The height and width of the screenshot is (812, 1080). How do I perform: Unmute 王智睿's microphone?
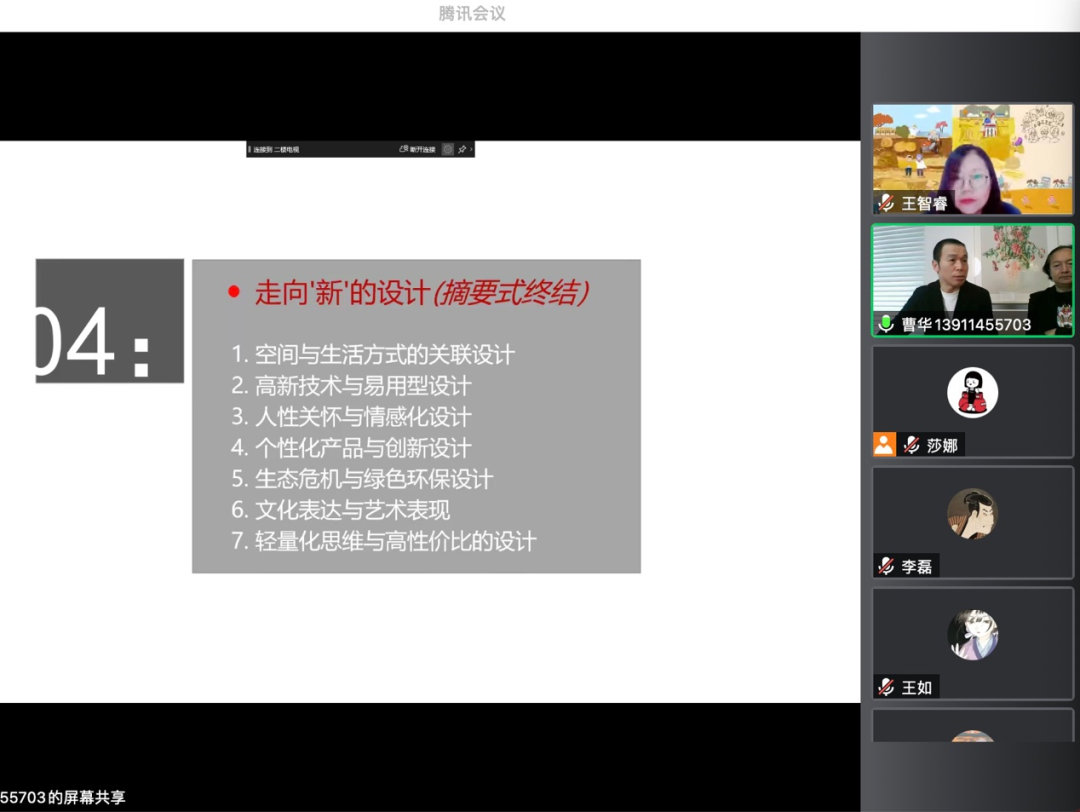(884, 204)
